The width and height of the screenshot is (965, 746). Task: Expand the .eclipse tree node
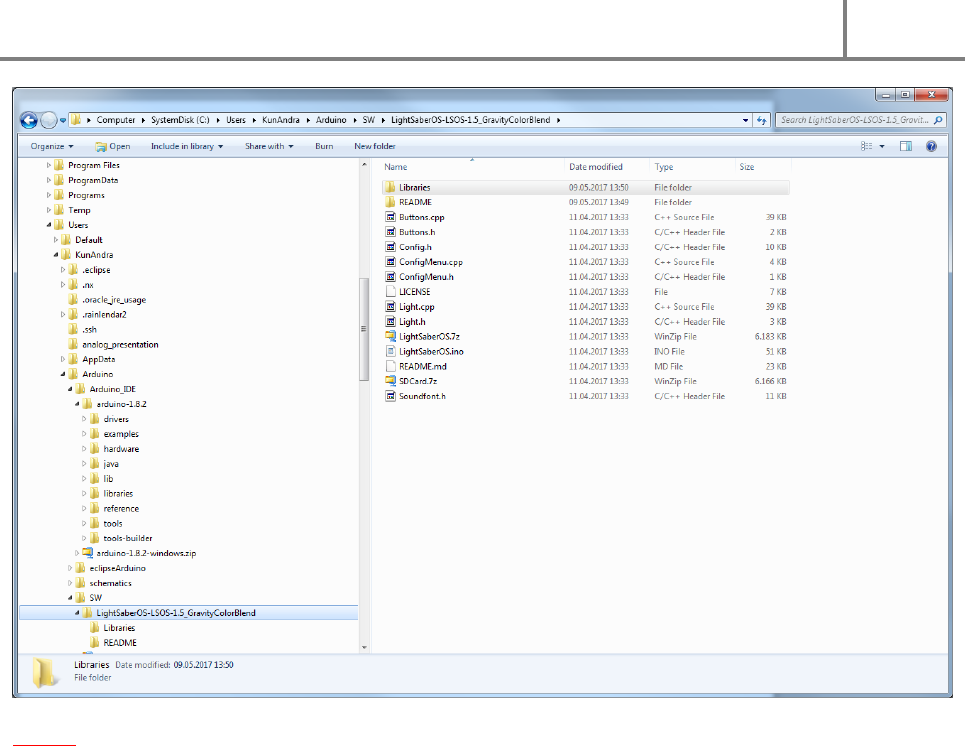point(63,270)
